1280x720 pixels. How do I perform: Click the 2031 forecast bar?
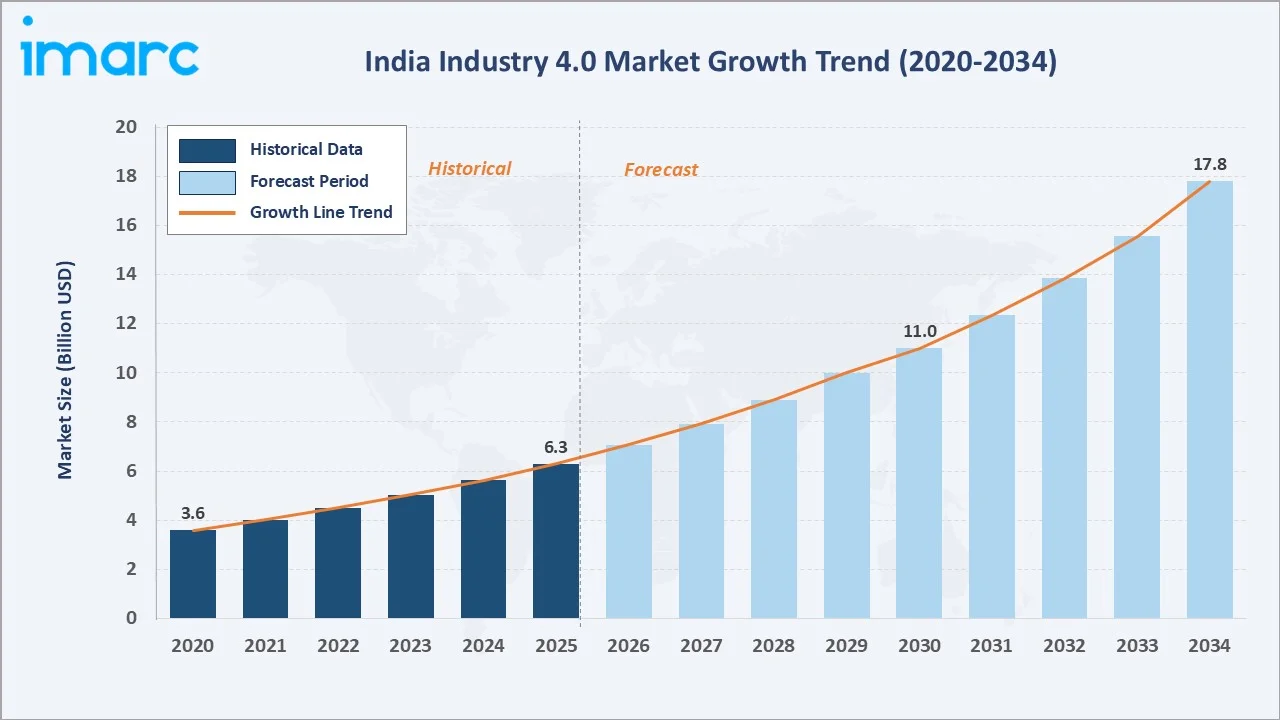coord(992,467)
